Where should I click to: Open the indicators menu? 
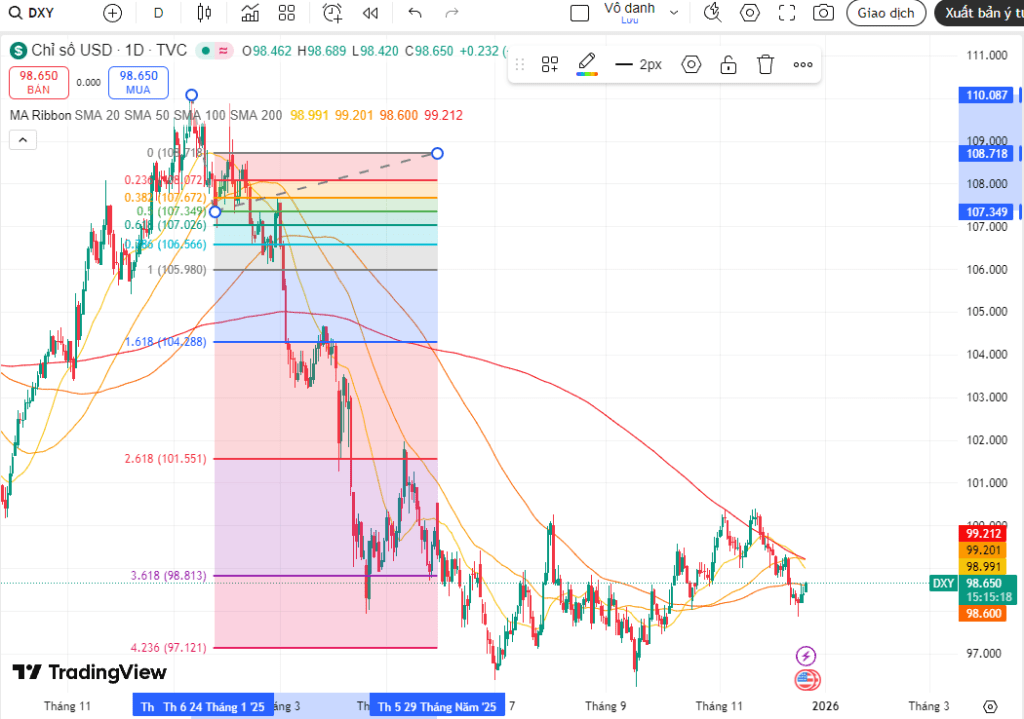coord(250,13)
